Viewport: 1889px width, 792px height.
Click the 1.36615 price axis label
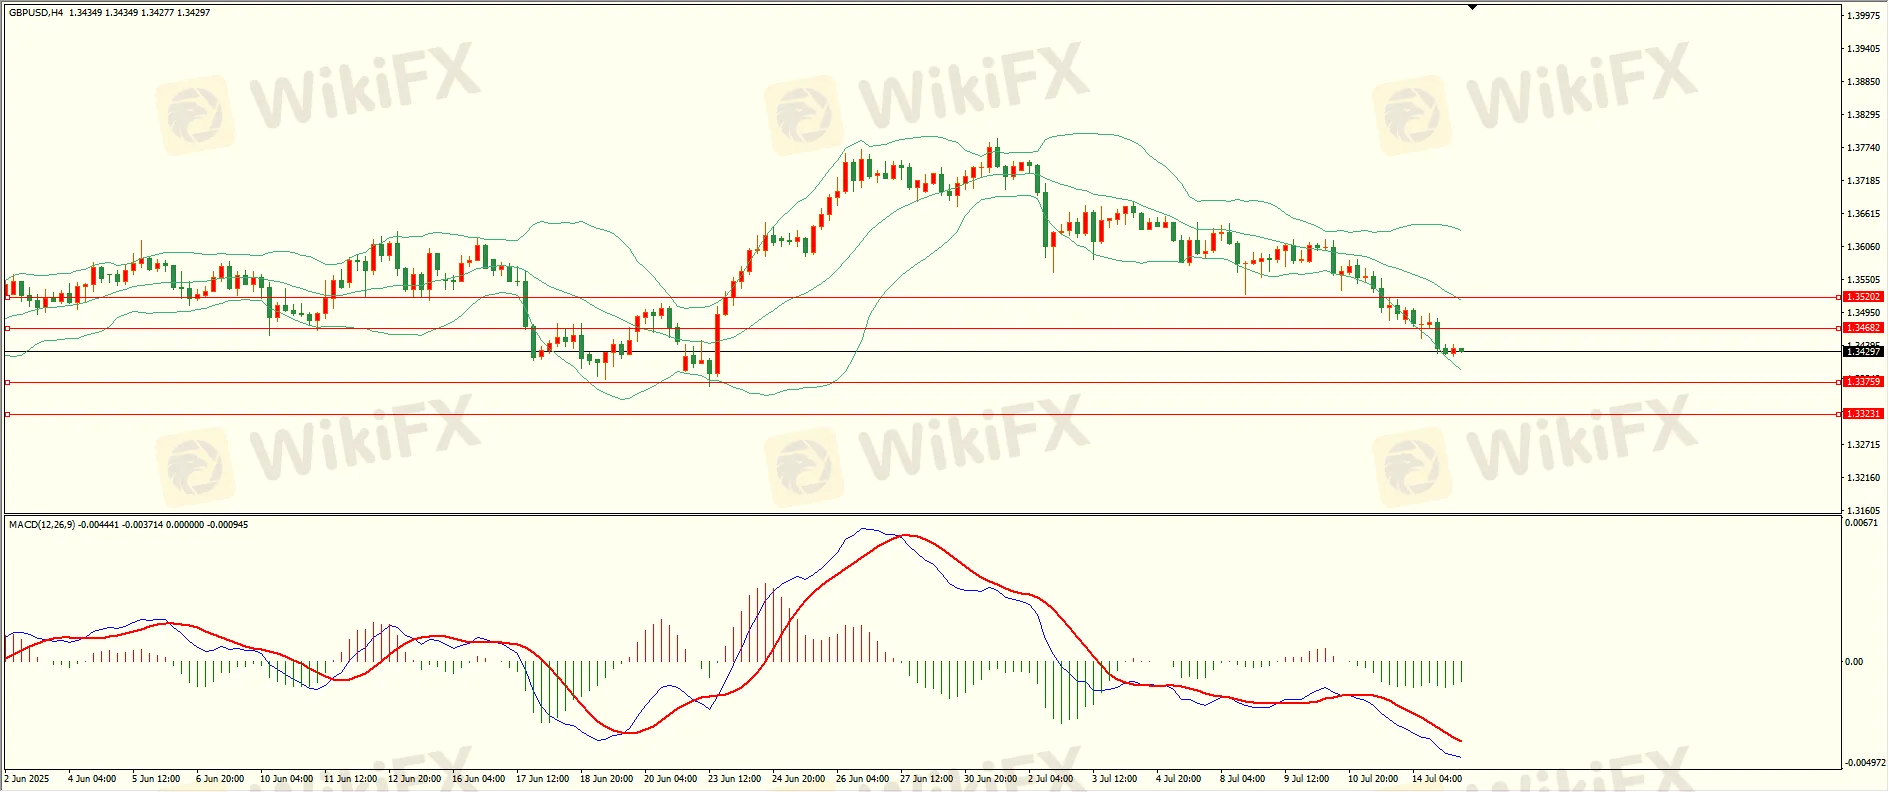coord(1863,214)
